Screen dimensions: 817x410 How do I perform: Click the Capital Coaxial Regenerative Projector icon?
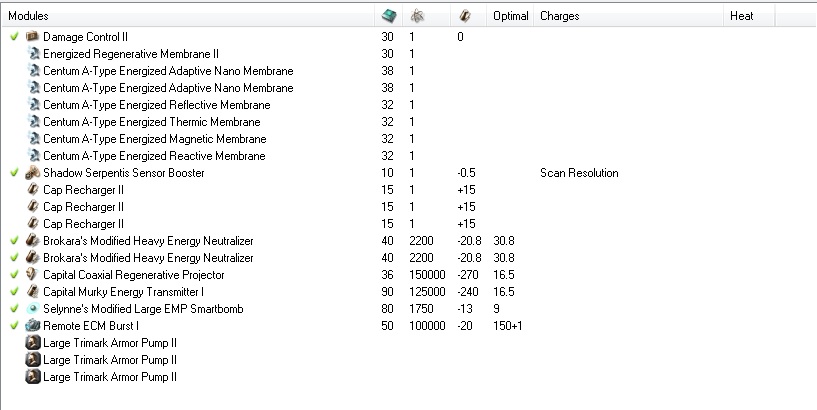point(33,275)
